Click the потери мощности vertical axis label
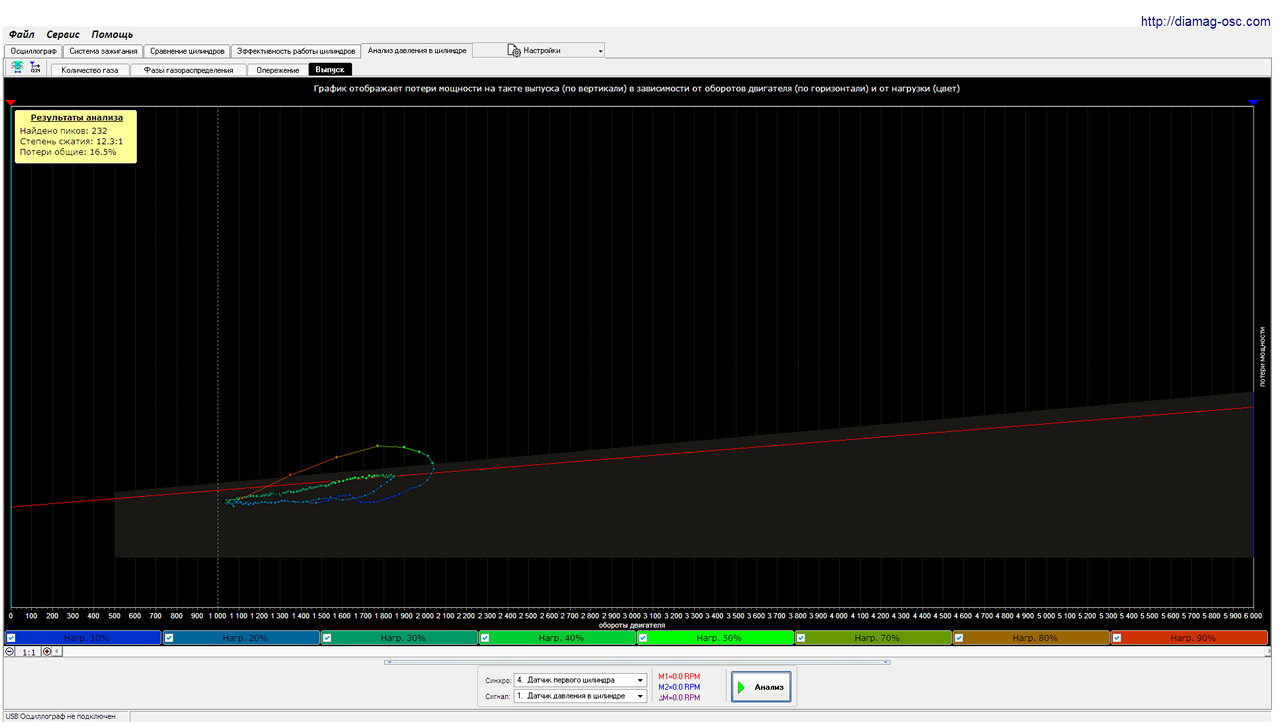This screenshot has height=725, width=1280. [x=1262, y=356]
